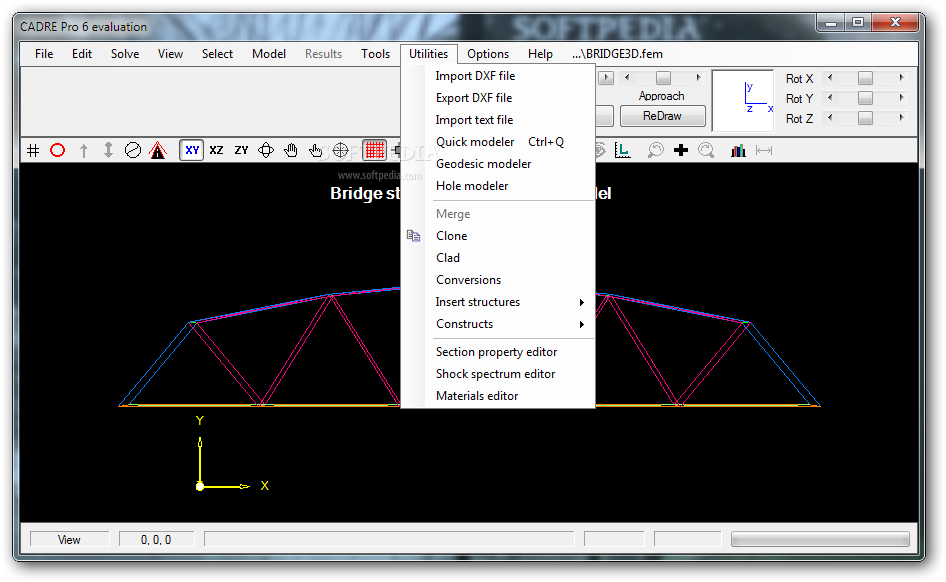Click Approach slider right arrow
The height and width of the screenshot is (582, 946).
699,77
